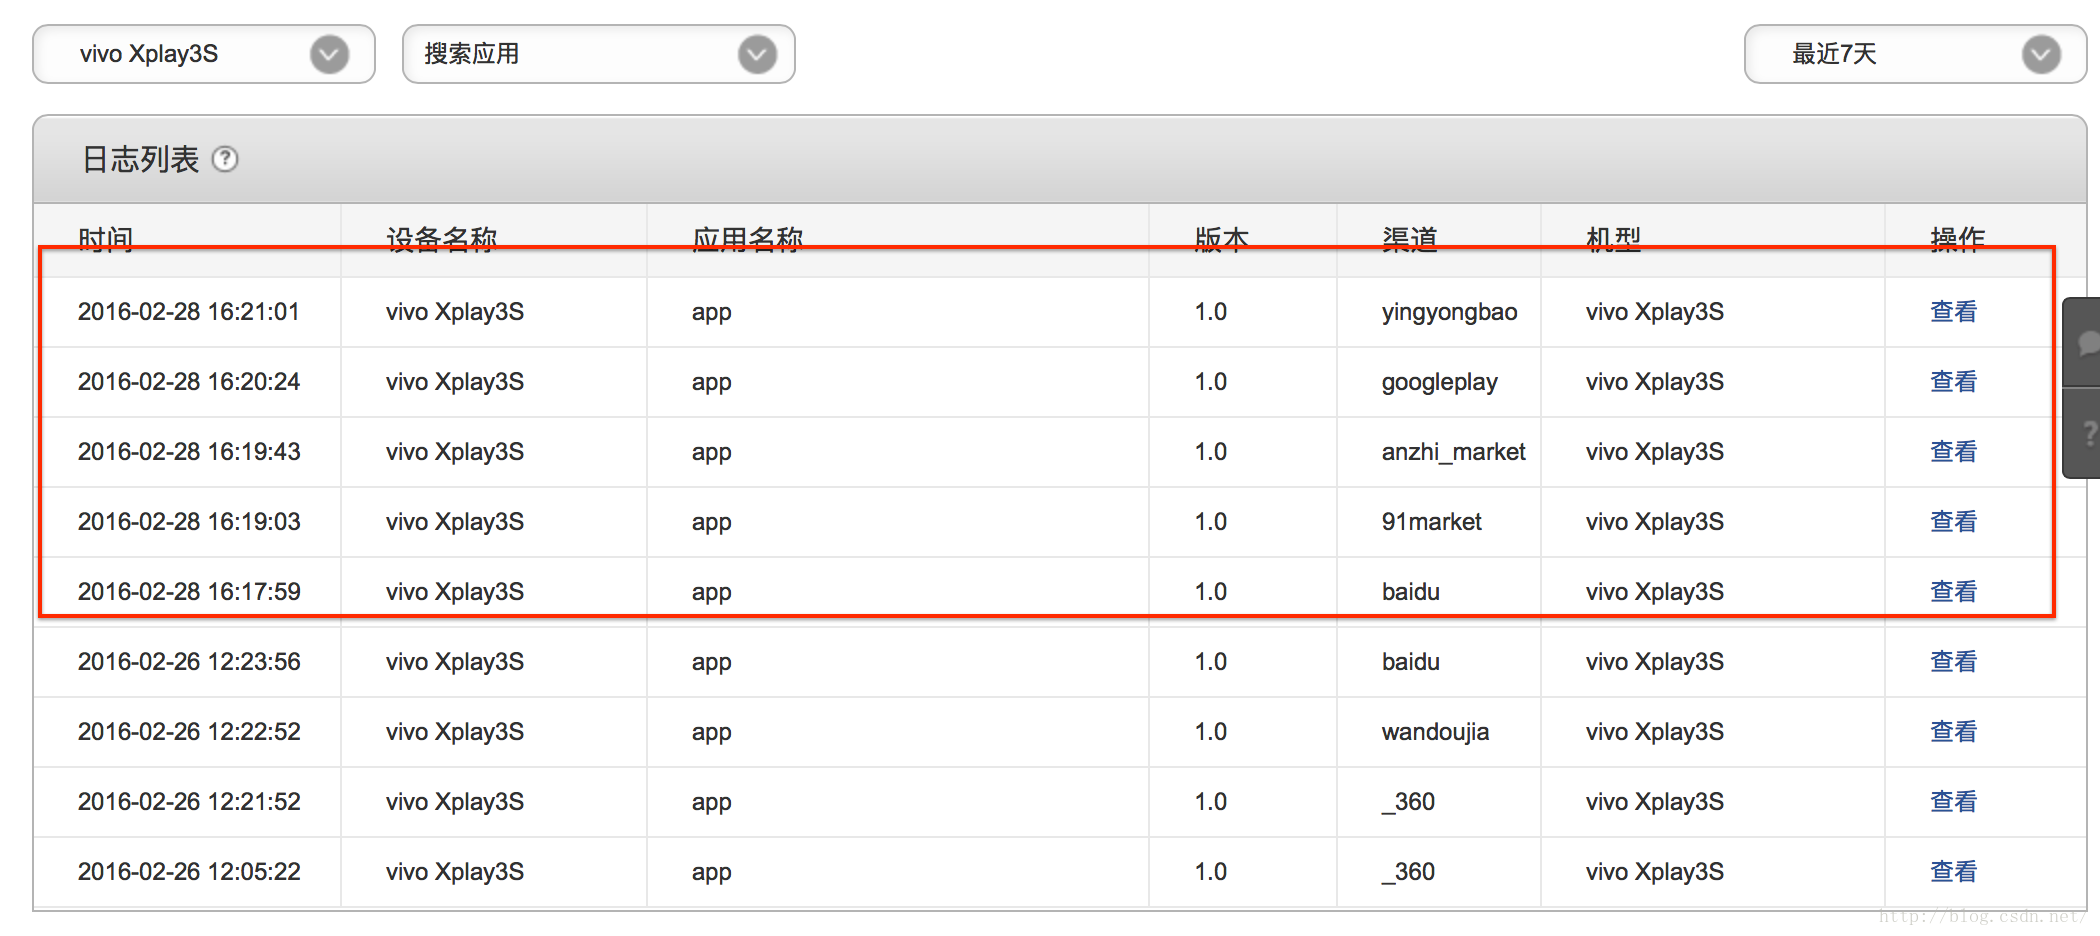Click the 渠道 column header
The width and height of the screenshot is (2100, 936).
[x=1410, y=240]
